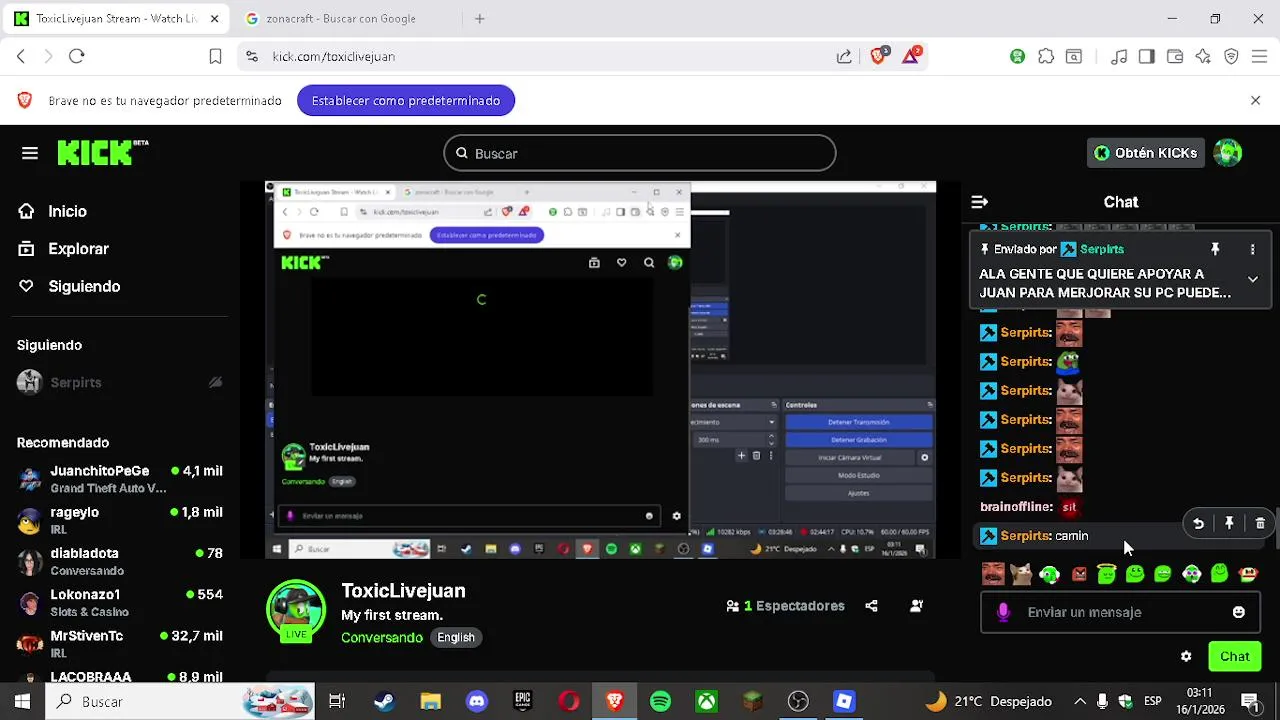Insert the green halo blob emote
The image size is (1280, 720).
[x=1106, y=574]
